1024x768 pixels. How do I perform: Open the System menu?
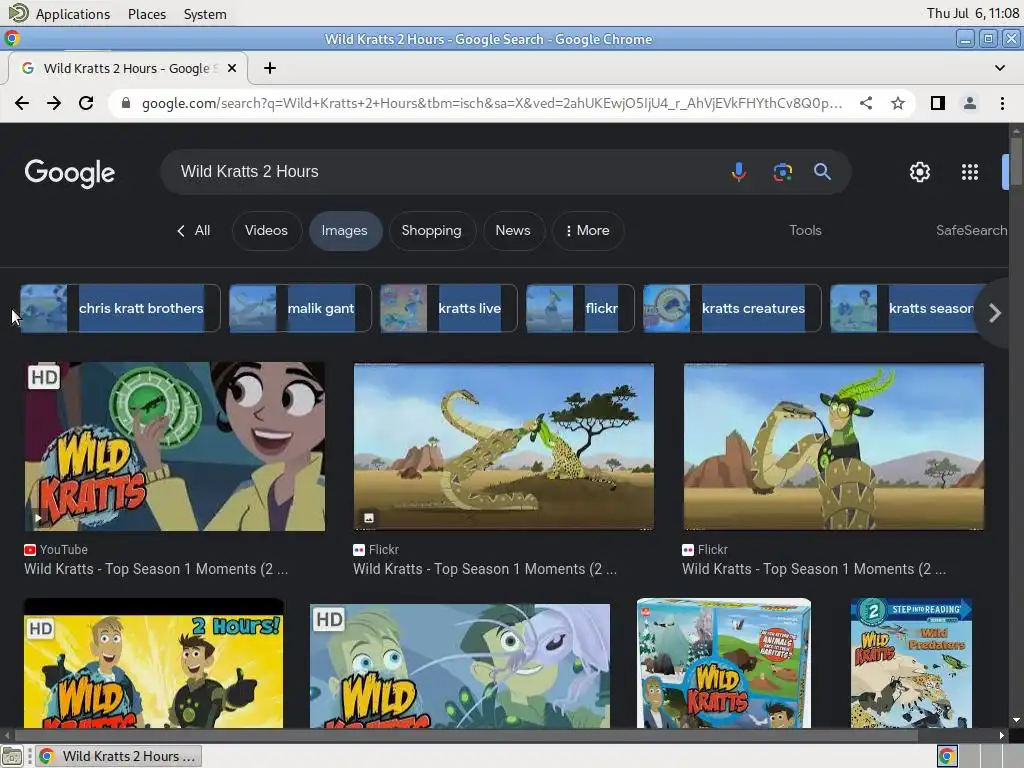pos(205,14)
